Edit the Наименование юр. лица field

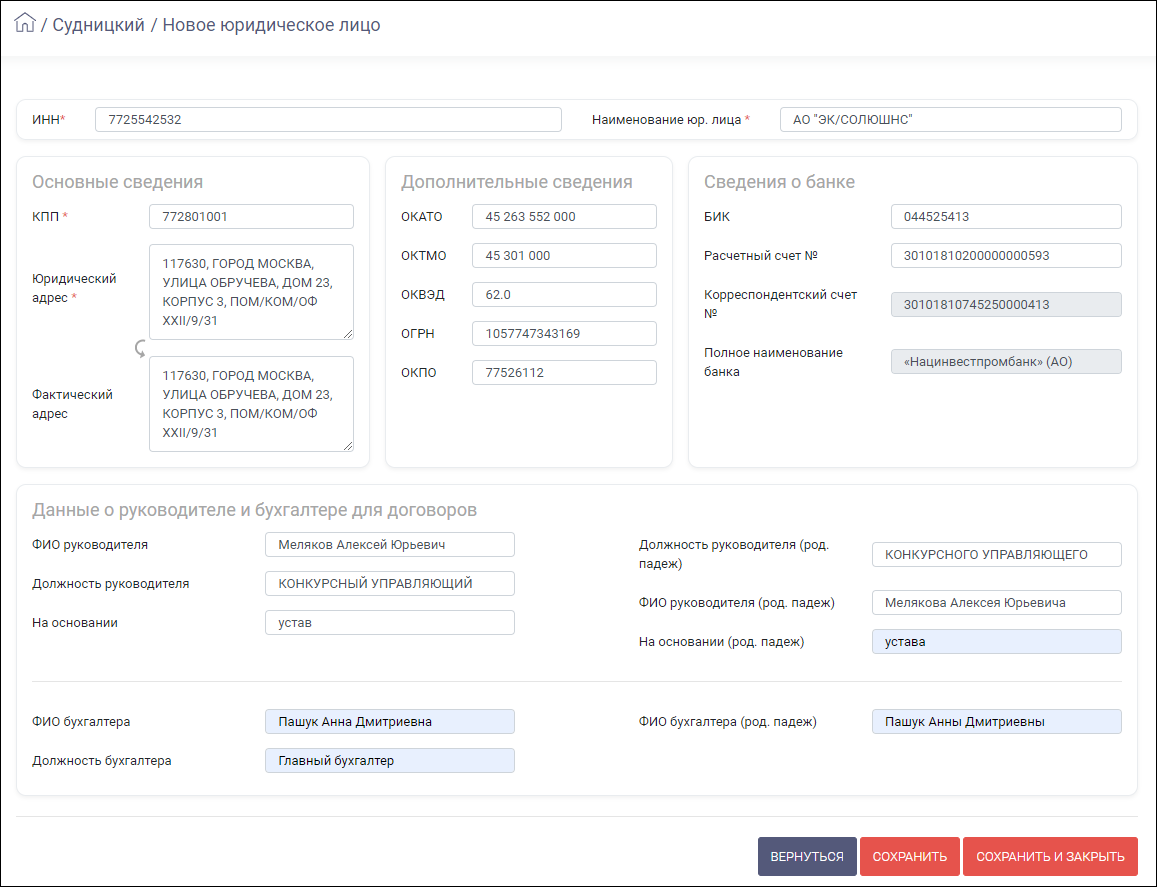pyautogui.click(x=950, y=120)
